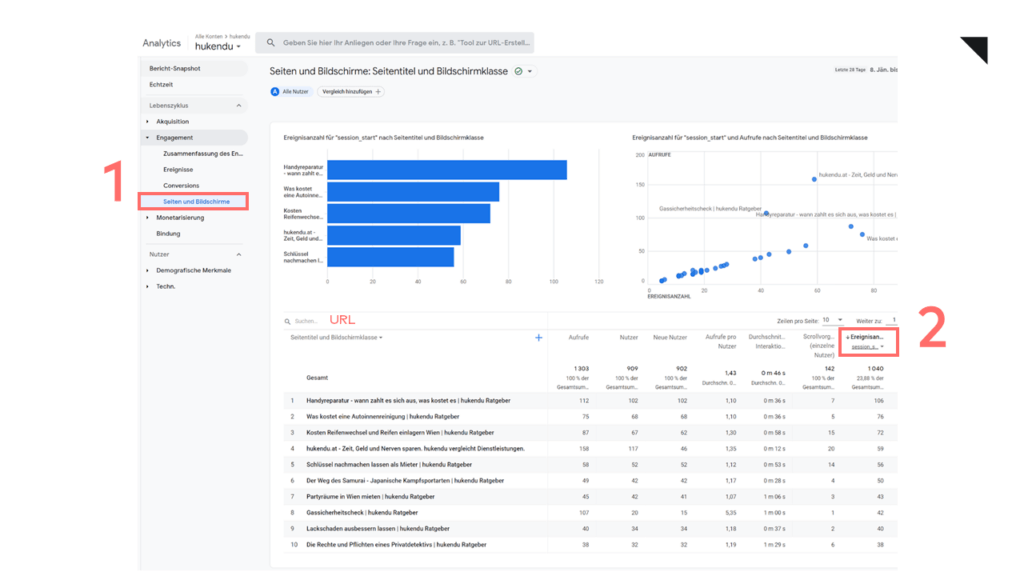Expand the Monetarisierung group
The width and height of the screenshot is (1024, 576).
(x=148, y=217)
